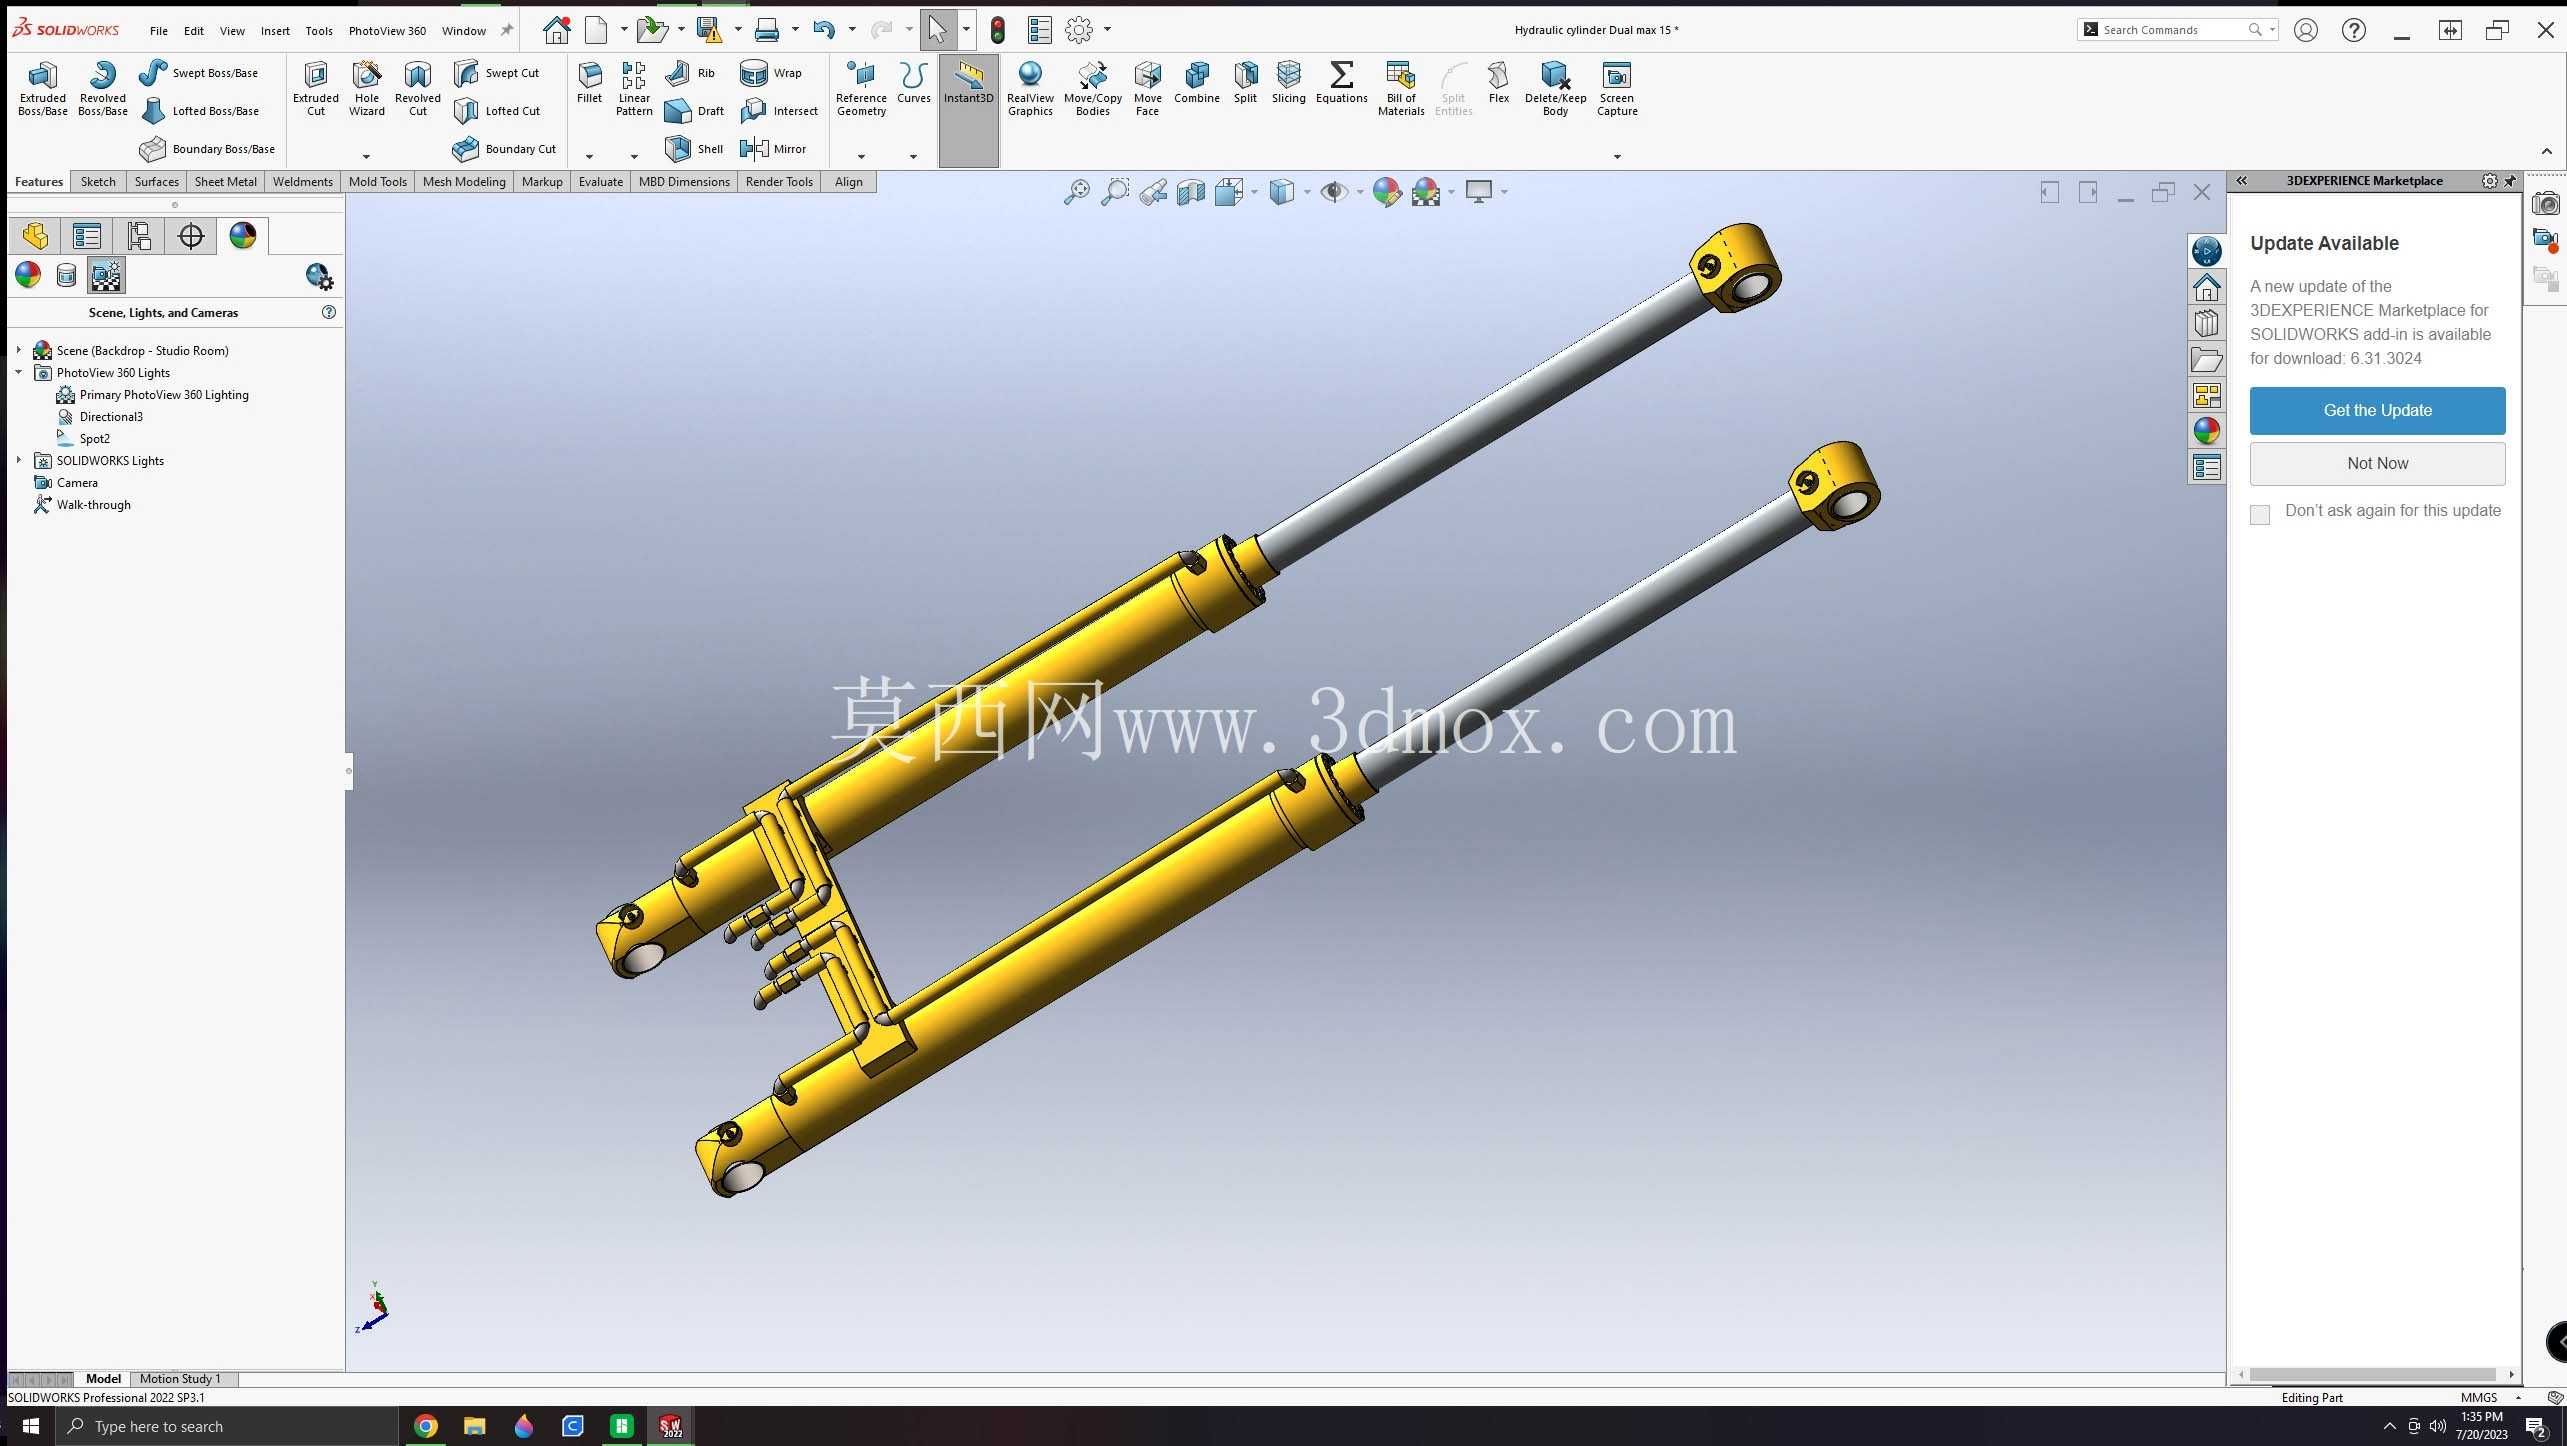Start the Screen Capture tool
The width and height of the screenshot is (2567, 1446).
click(x=1616, y=88)
